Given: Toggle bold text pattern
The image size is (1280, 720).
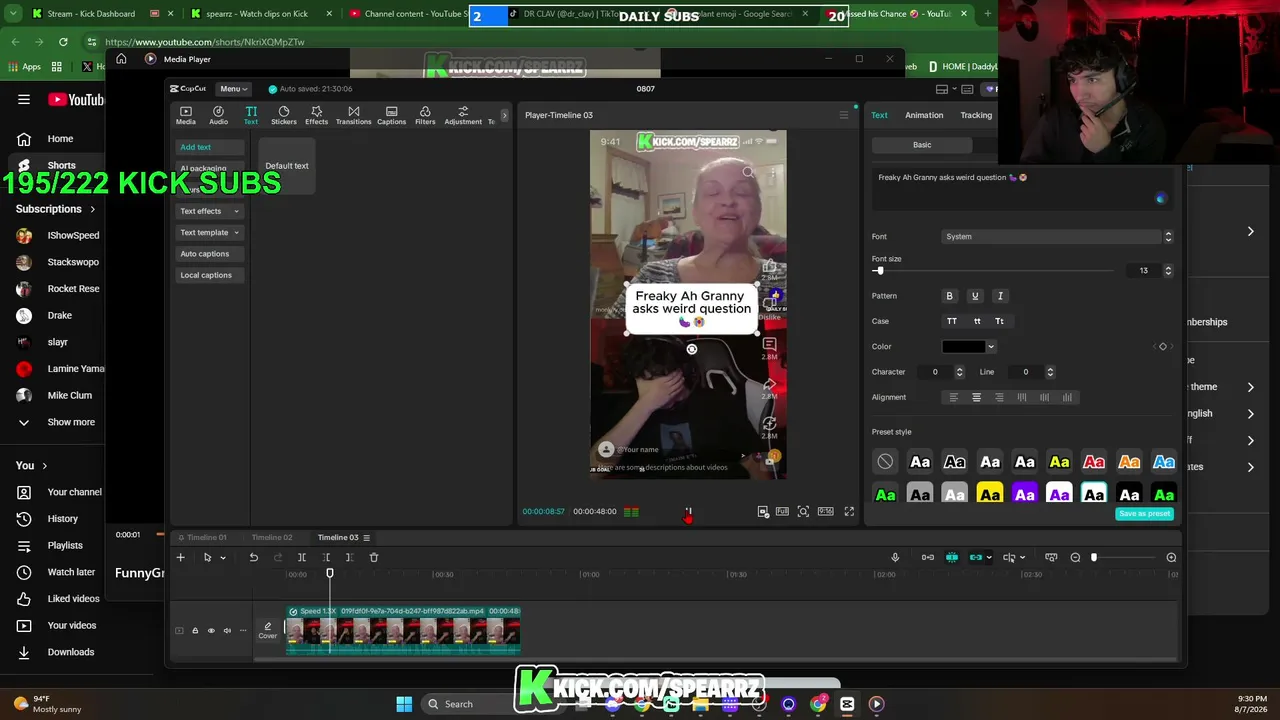Looking at the screenshot, I should tap(949, 296).
